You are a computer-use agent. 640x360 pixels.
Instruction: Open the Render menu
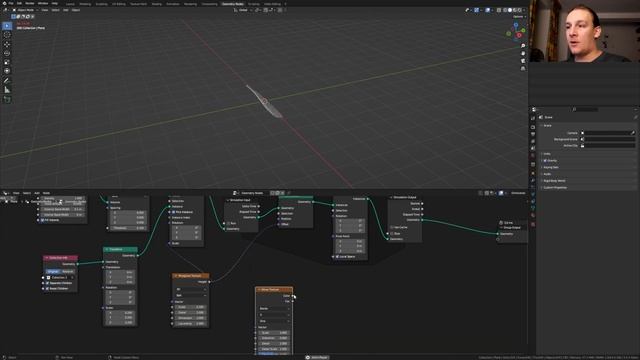[29, 3]
